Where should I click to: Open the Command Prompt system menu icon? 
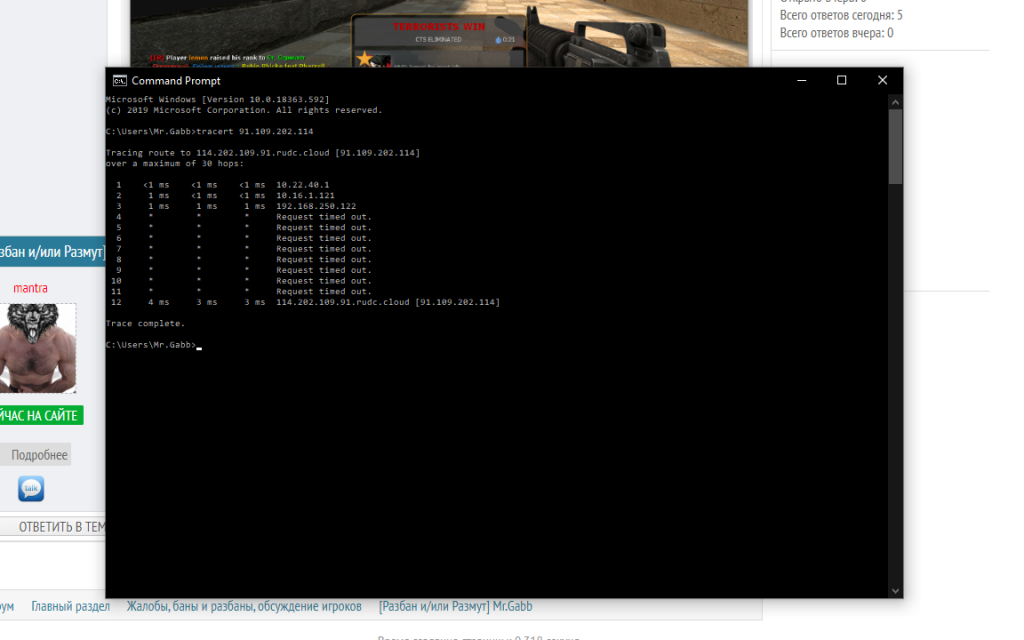coord(119,80)
